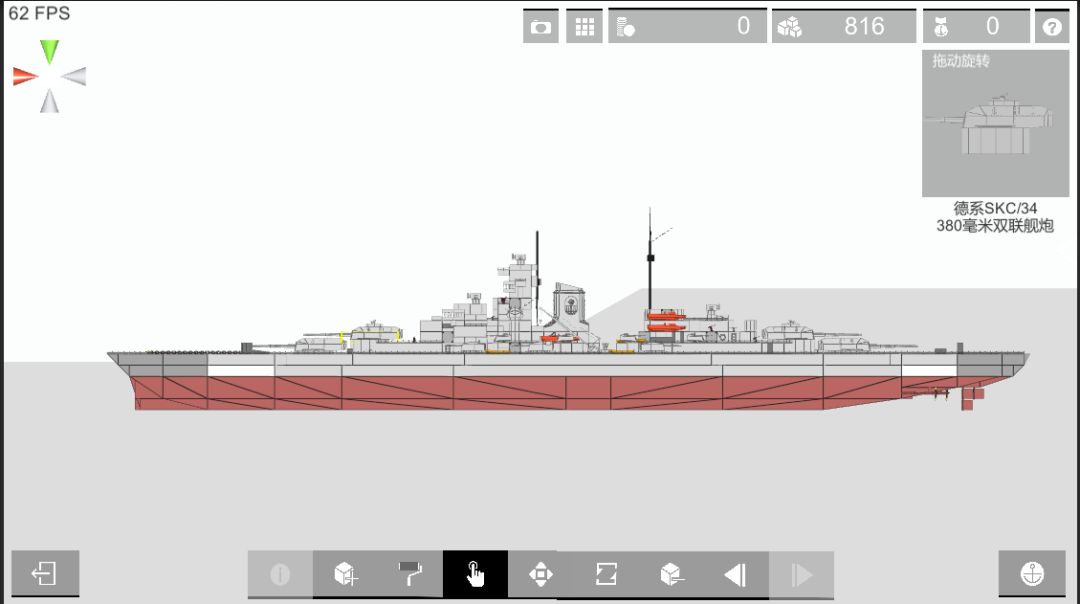1080x604 pixels.
Task: Select the resize scale tool
Action: (606, 574)
